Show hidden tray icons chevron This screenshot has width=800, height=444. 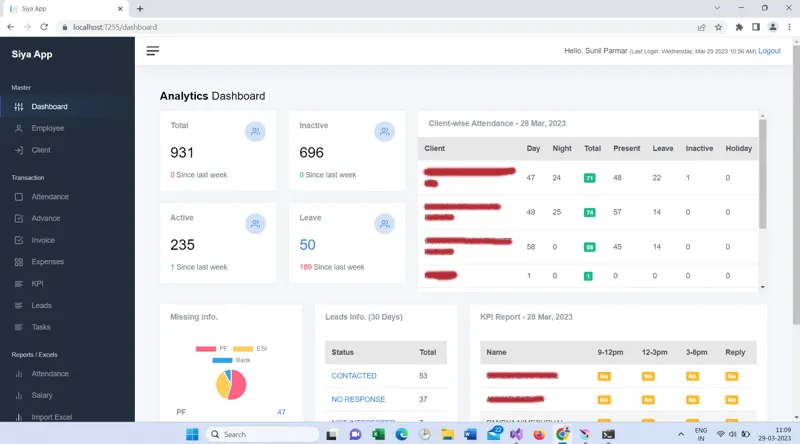tap(681, 434)
